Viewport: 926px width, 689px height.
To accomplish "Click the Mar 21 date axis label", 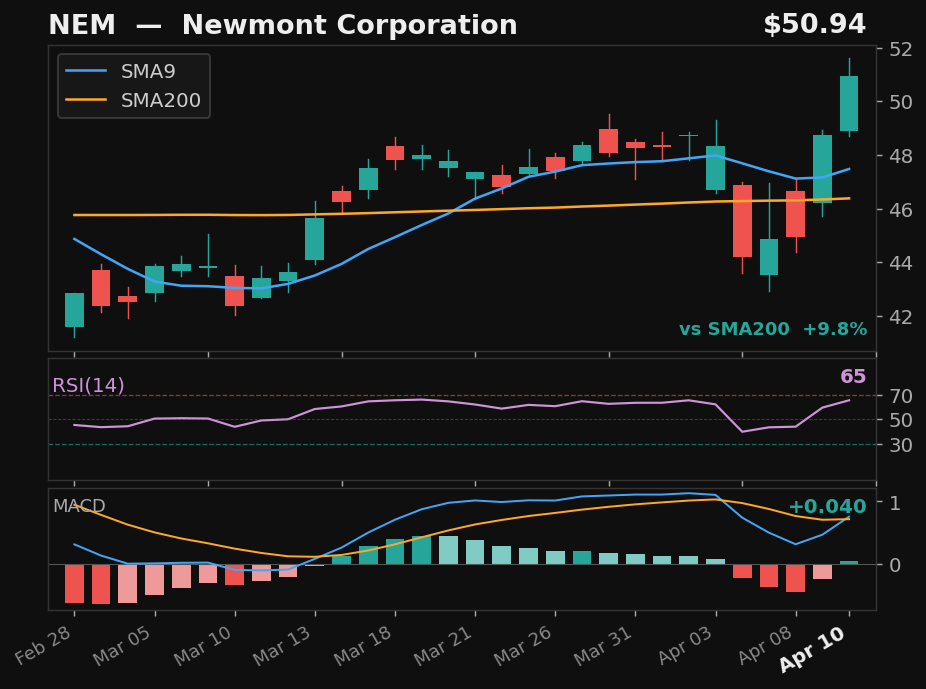I will [x=444, y=645].
